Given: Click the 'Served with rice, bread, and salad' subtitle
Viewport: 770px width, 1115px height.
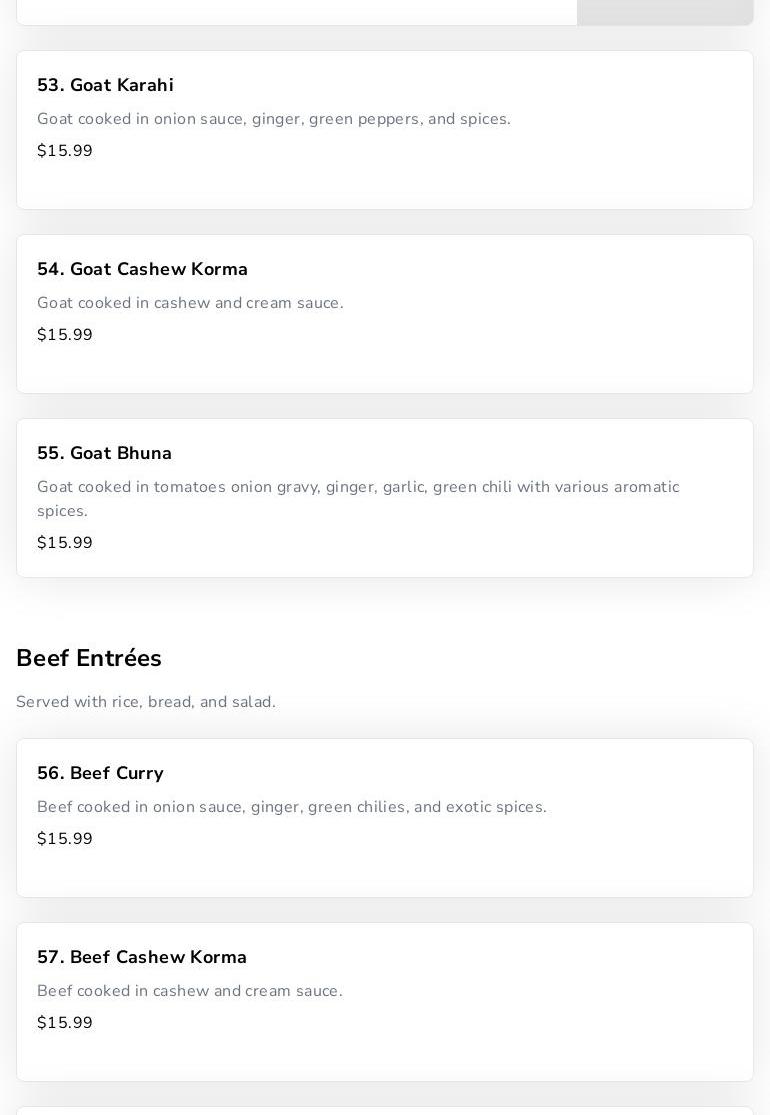Looking at the screenshot, I should pyautogui.click(x=146, y=702).
